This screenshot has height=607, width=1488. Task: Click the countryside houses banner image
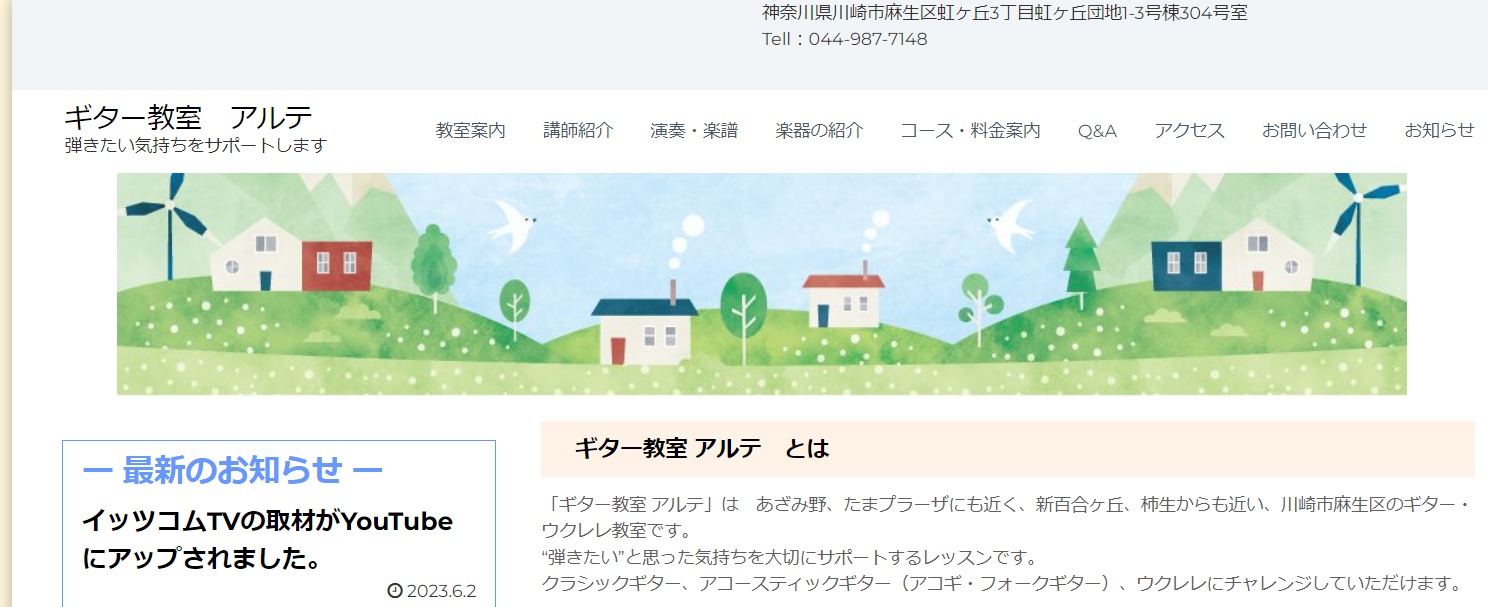[x=761, y=284]
